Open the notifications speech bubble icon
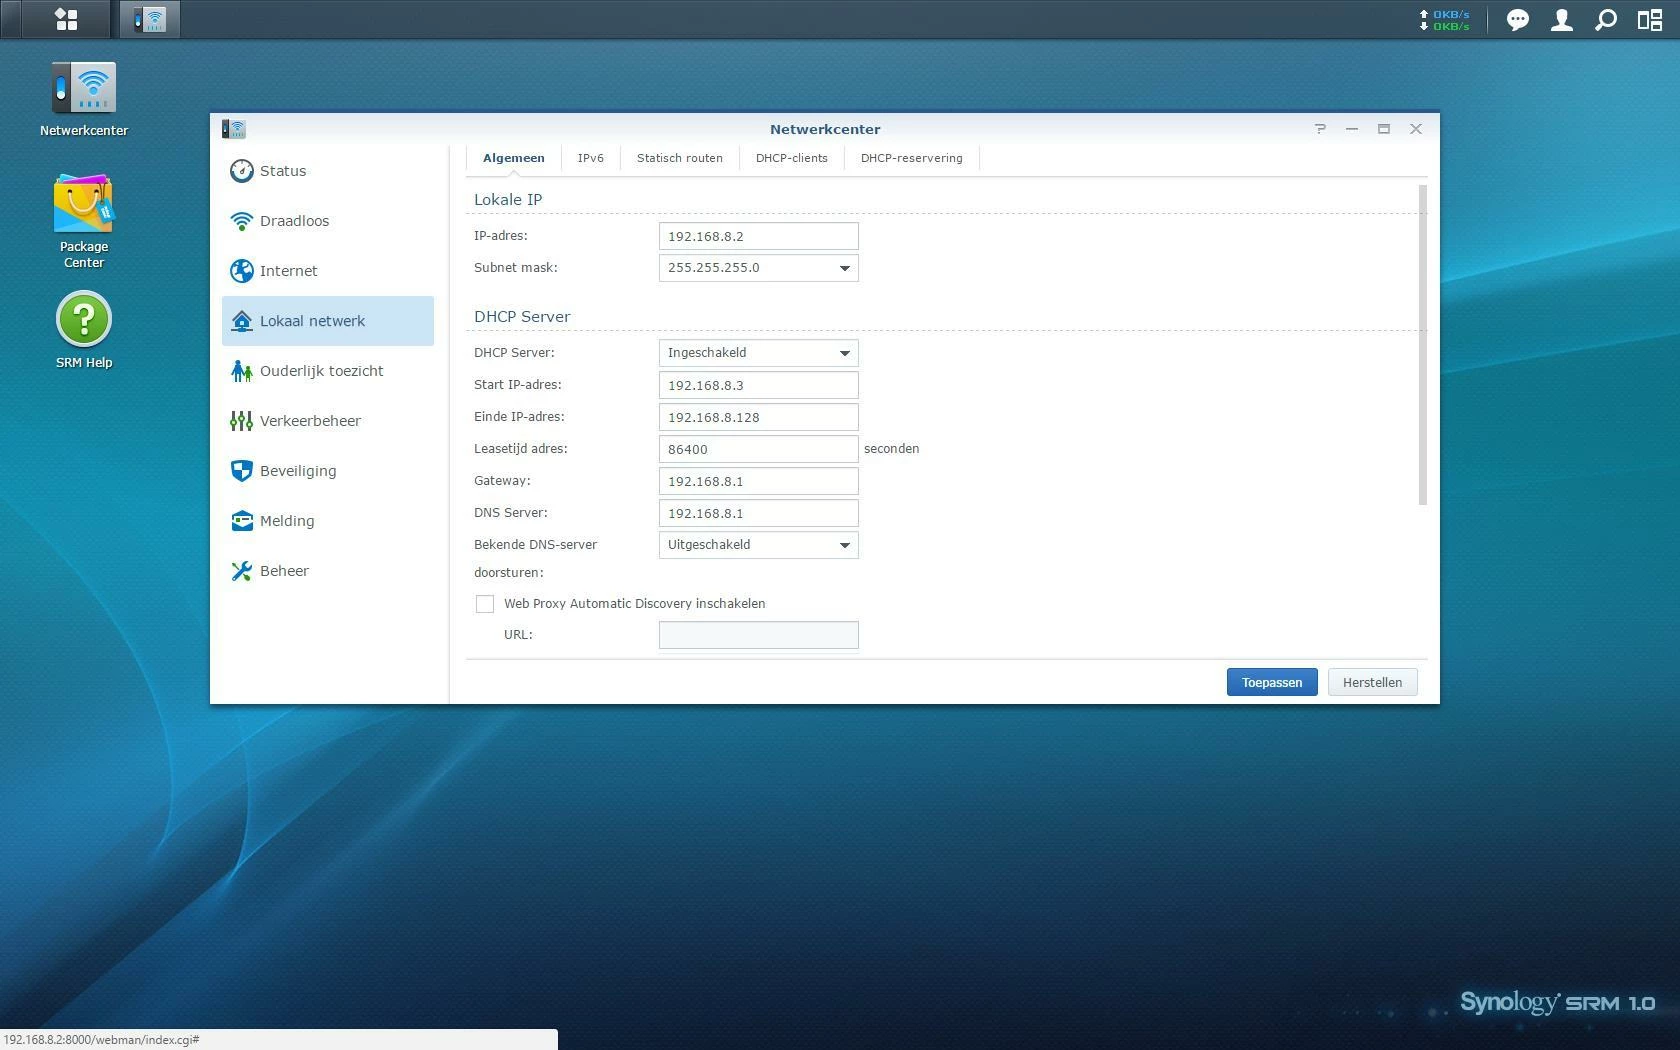 (x=1517, y=20)
